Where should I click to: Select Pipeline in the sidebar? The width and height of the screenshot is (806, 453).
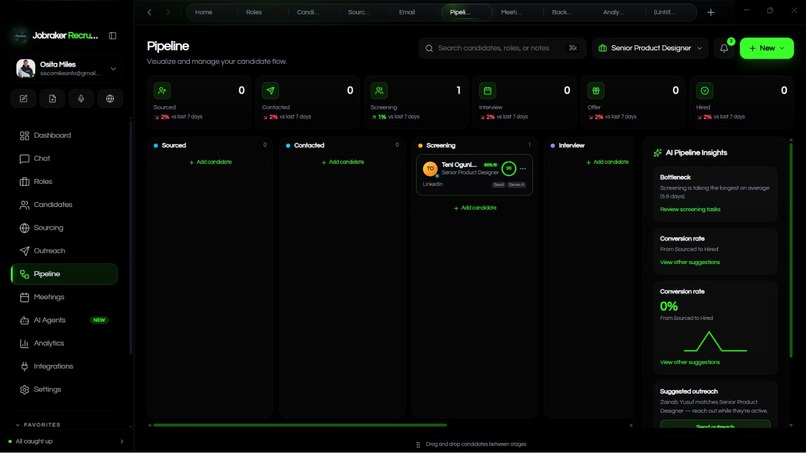[64, 274]
